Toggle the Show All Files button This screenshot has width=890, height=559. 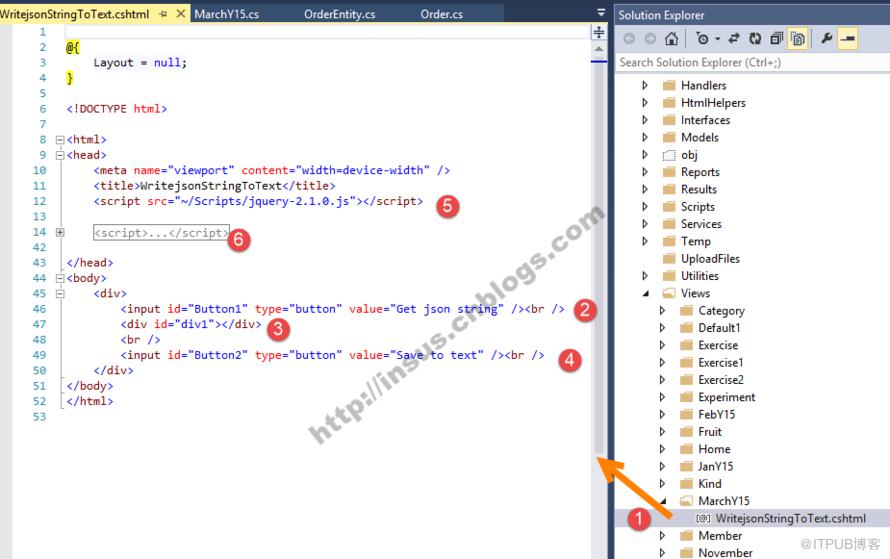pyautogui.click(x=797, y=39)
